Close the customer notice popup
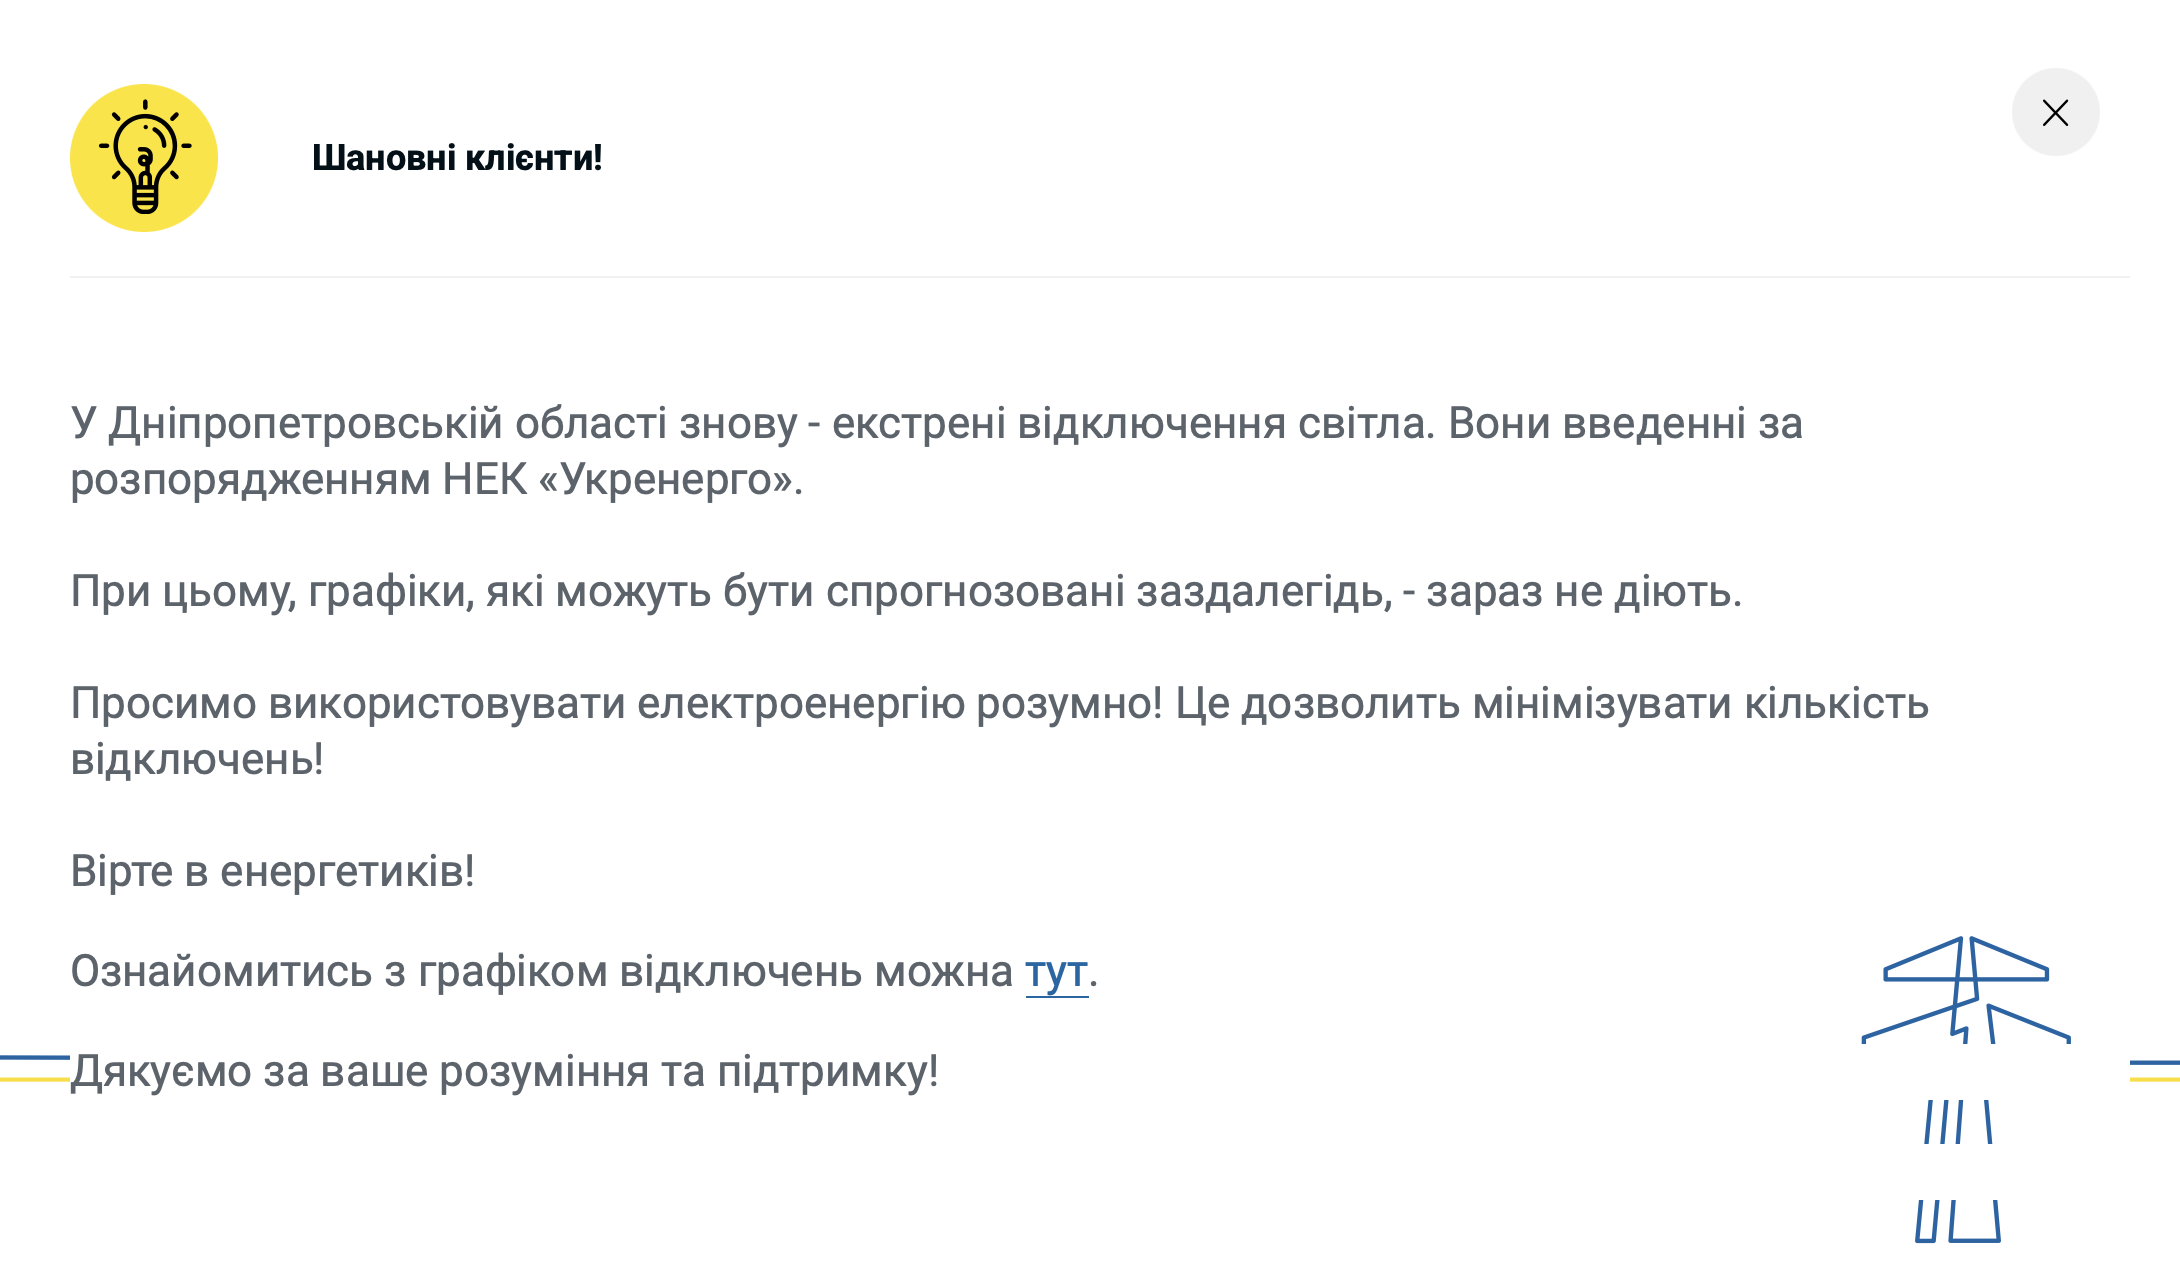Screen dimensions: 2180x1270 pyautogui.click(x=2055, y=113)
